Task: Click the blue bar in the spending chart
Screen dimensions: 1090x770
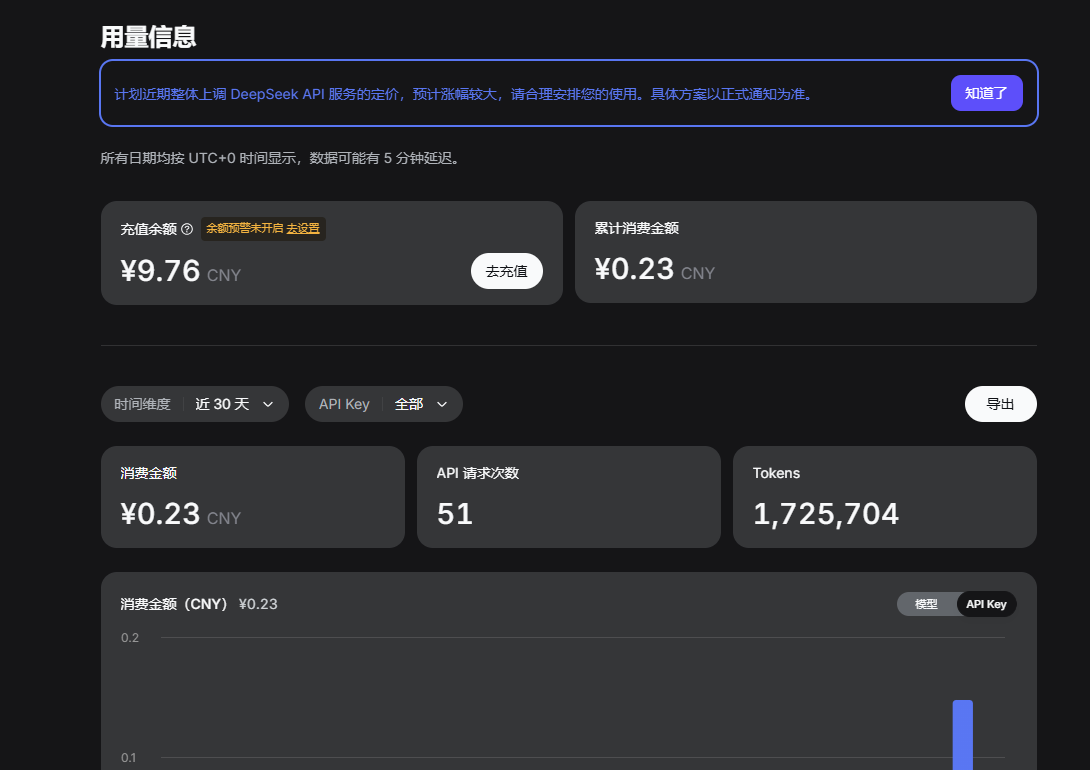Action: (962, 735)
